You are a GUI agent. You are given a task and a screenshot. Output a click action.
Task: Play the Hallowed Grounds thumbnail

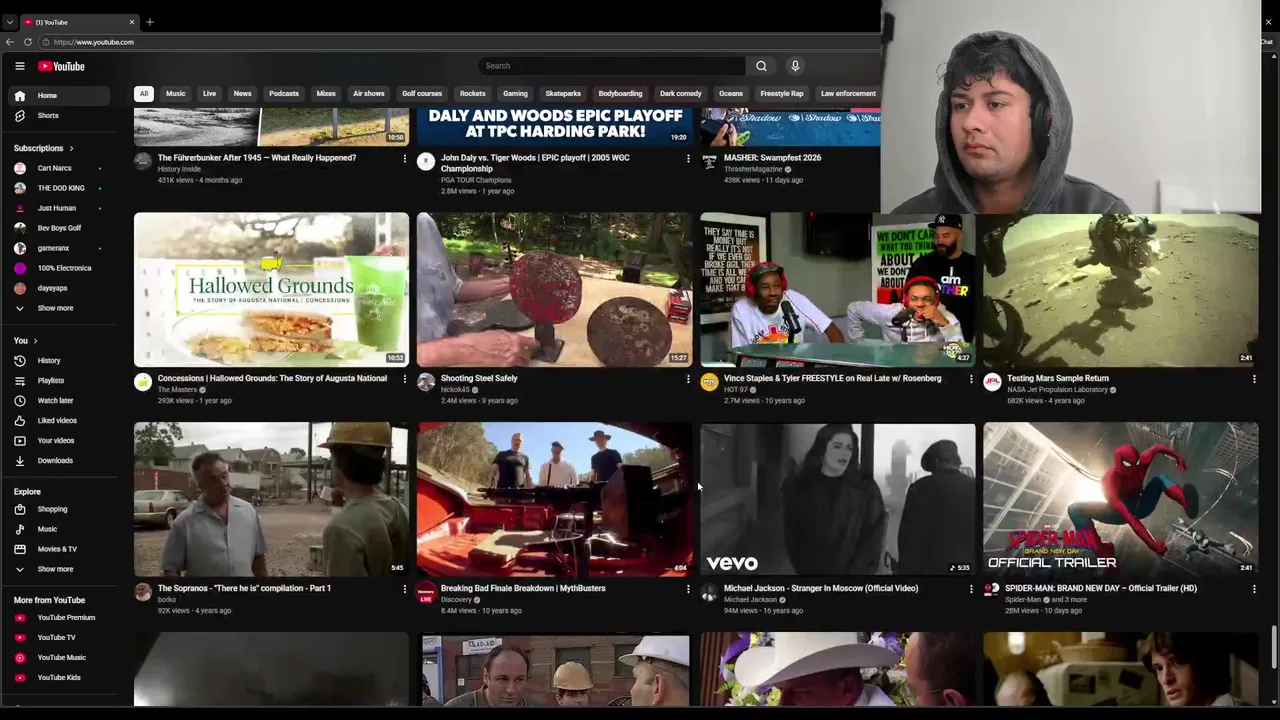point(271,289)
